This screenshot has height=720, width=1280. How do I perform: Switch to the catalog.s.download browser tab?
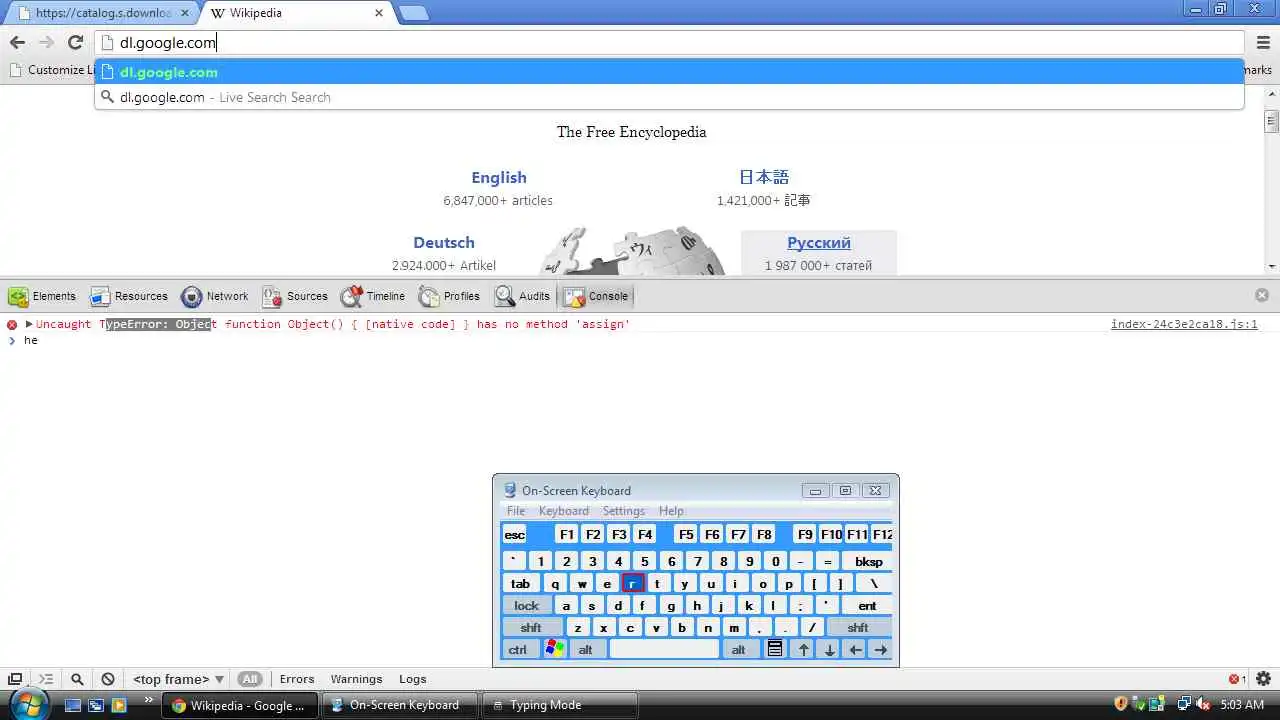coord(100,13)
